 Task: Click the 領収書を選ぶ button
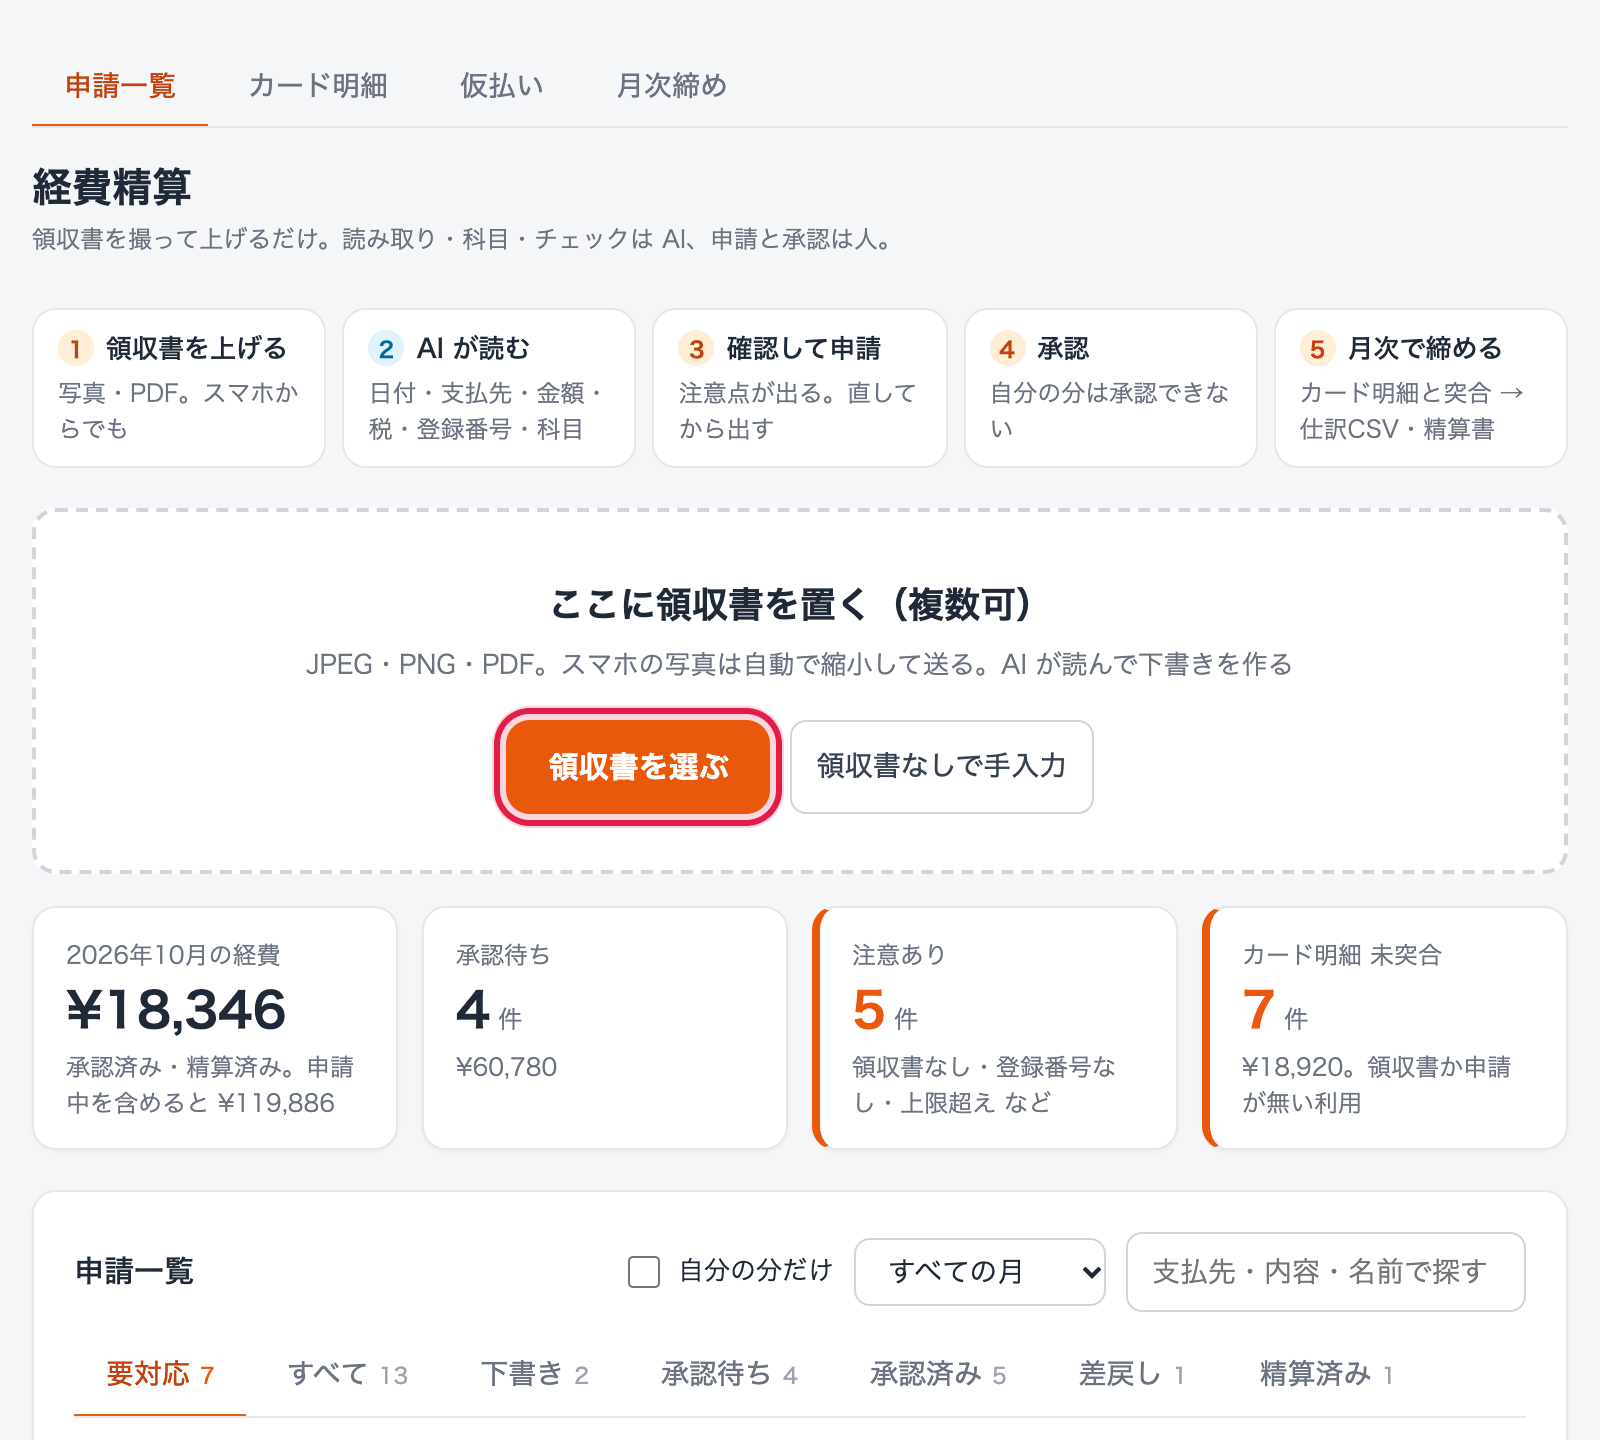click(x=638, y=767)
